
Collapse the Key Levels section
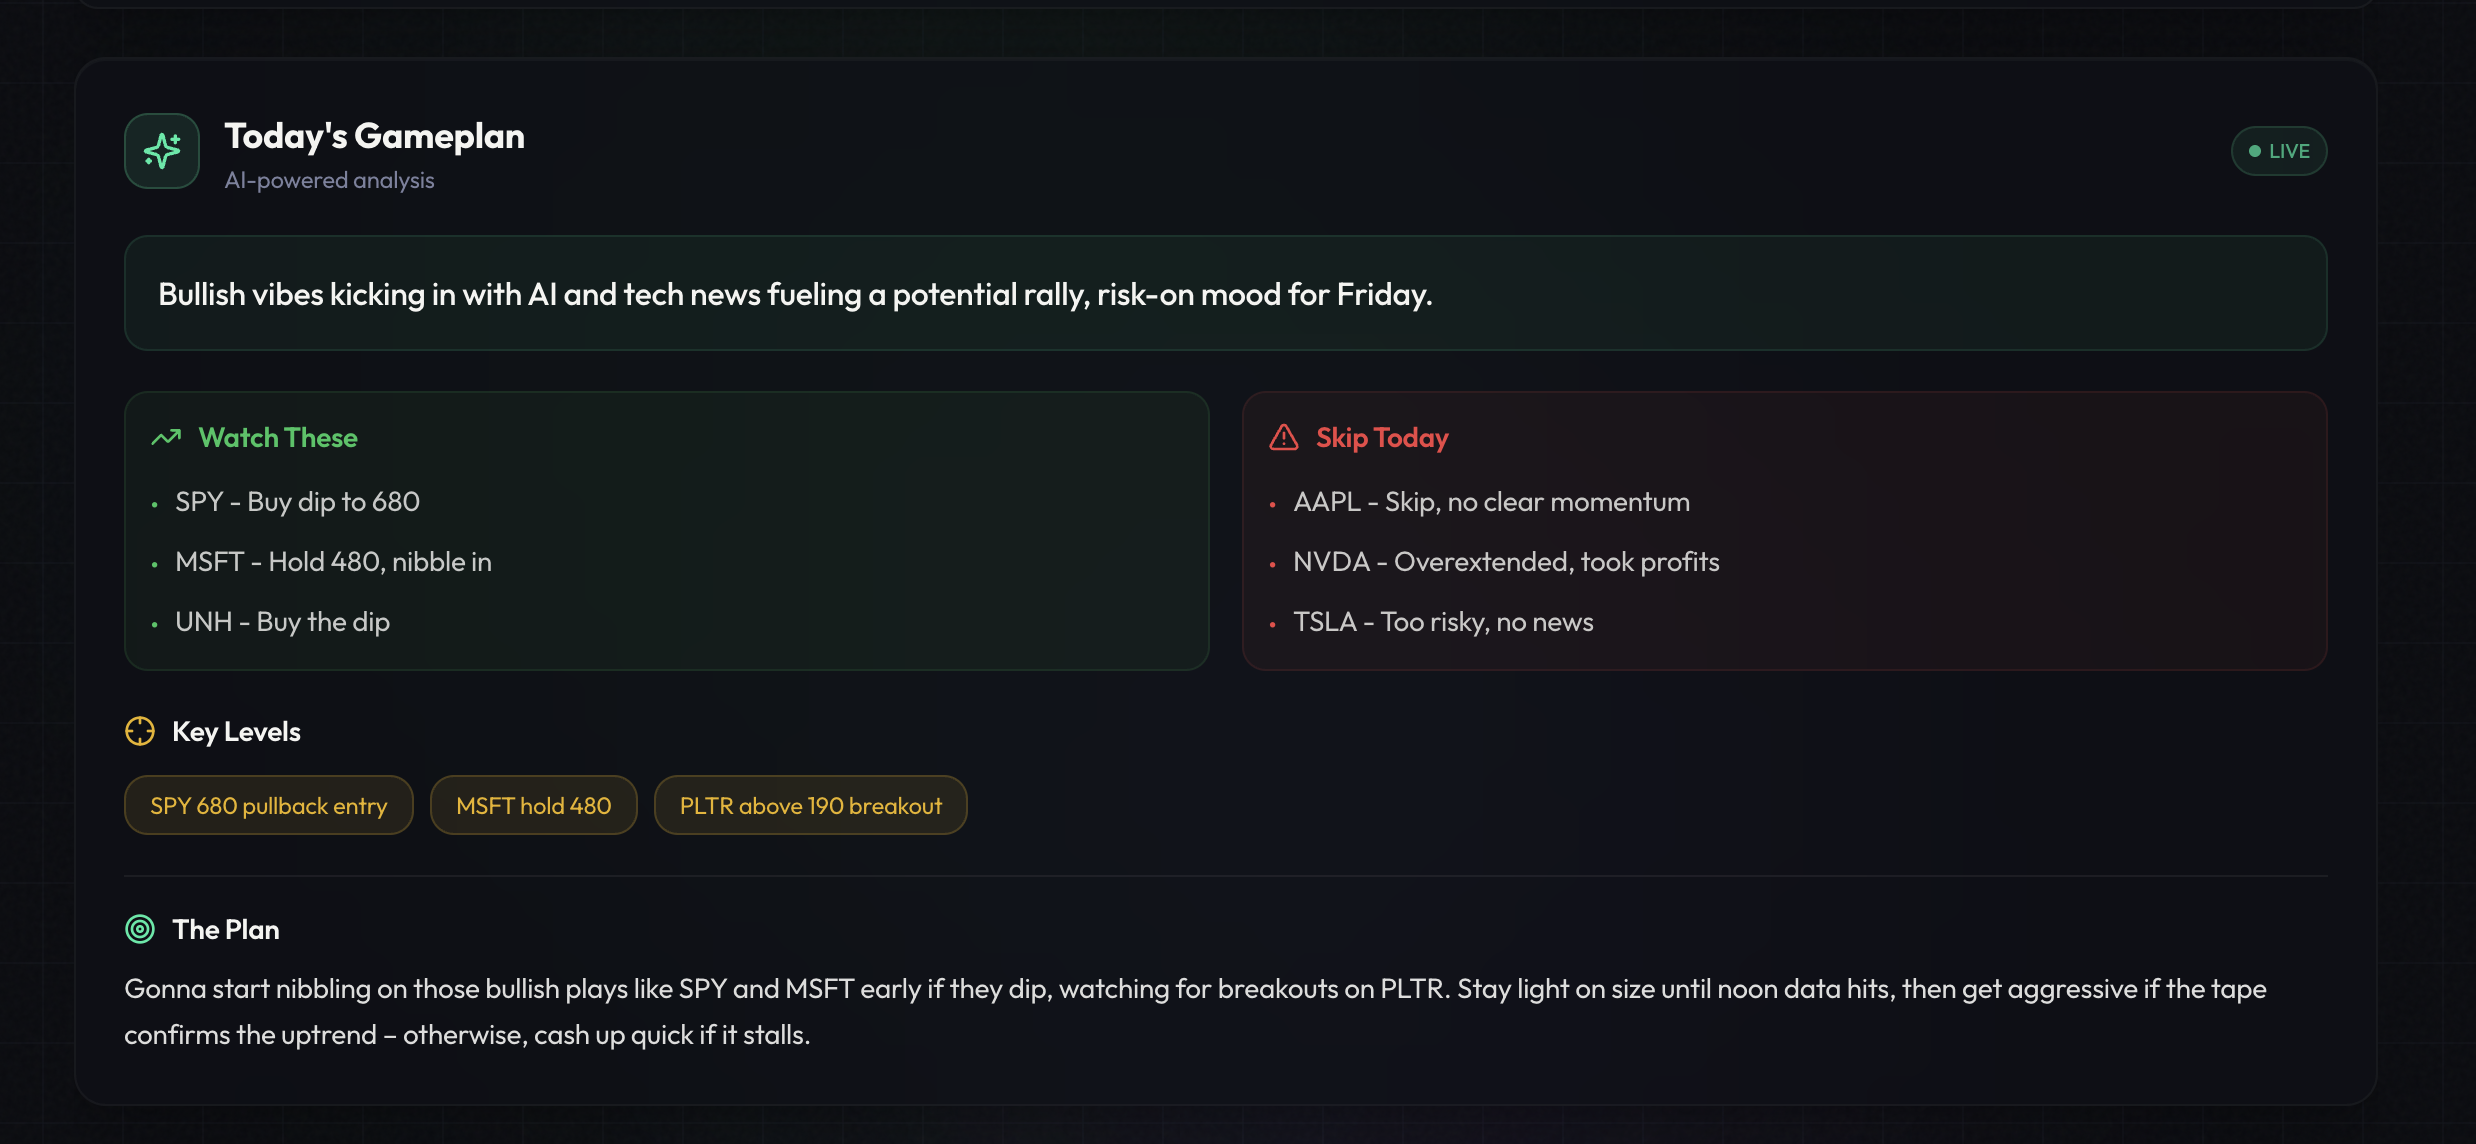(x=236, y=731)
